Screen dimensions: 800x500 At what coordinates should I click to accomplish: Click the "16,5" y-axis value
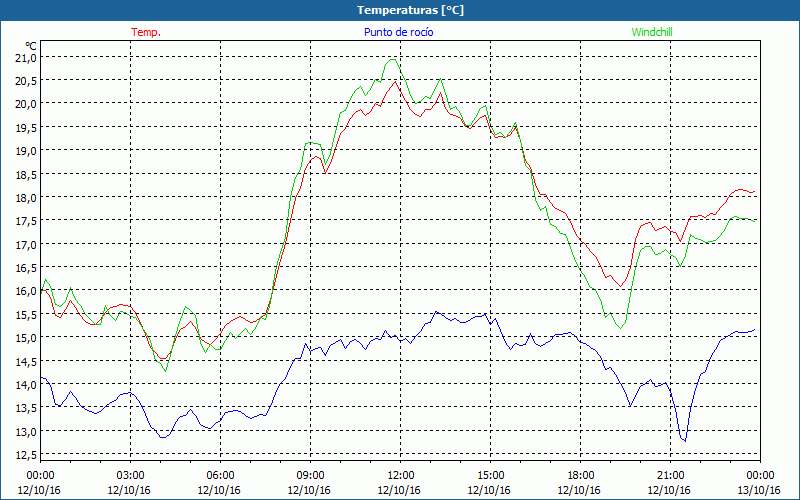click(x=28, y=267)
